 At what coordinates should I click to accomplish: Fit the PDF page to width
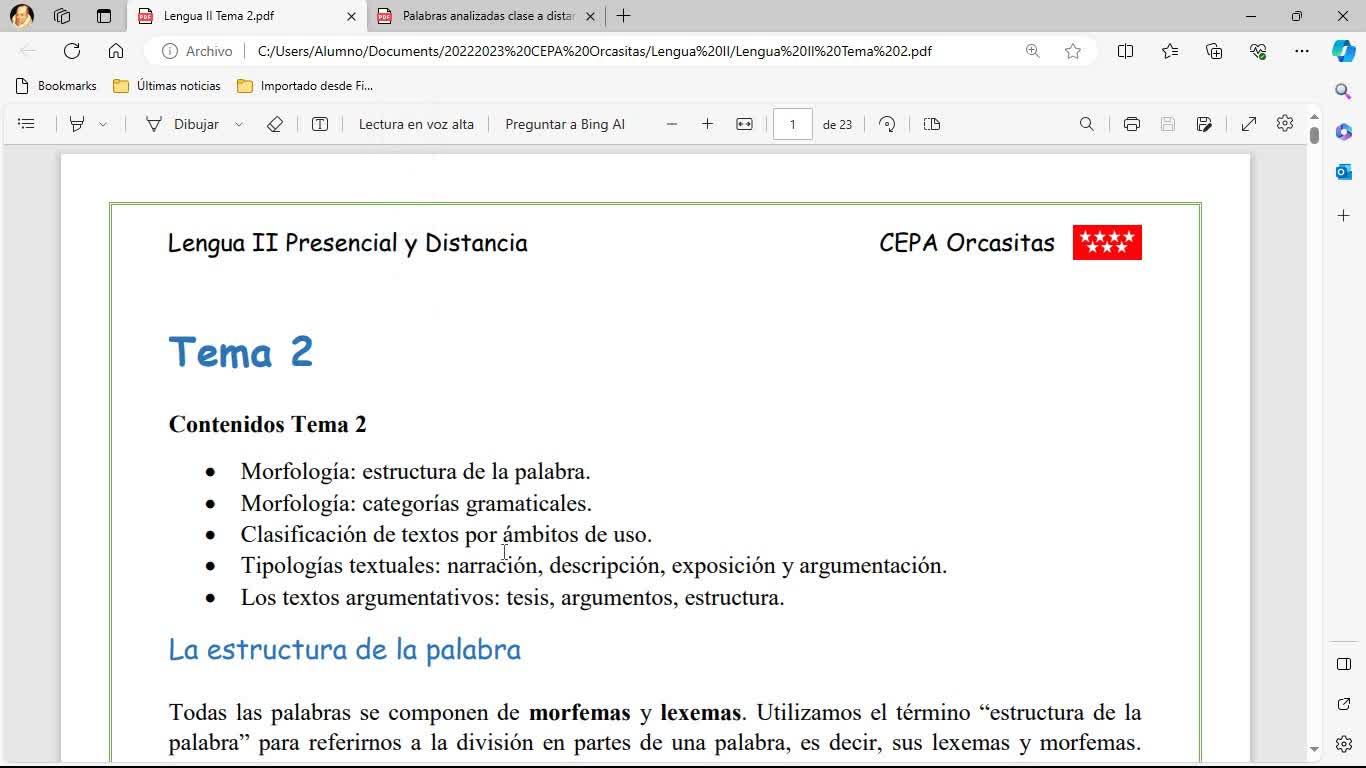pos(744,124)
